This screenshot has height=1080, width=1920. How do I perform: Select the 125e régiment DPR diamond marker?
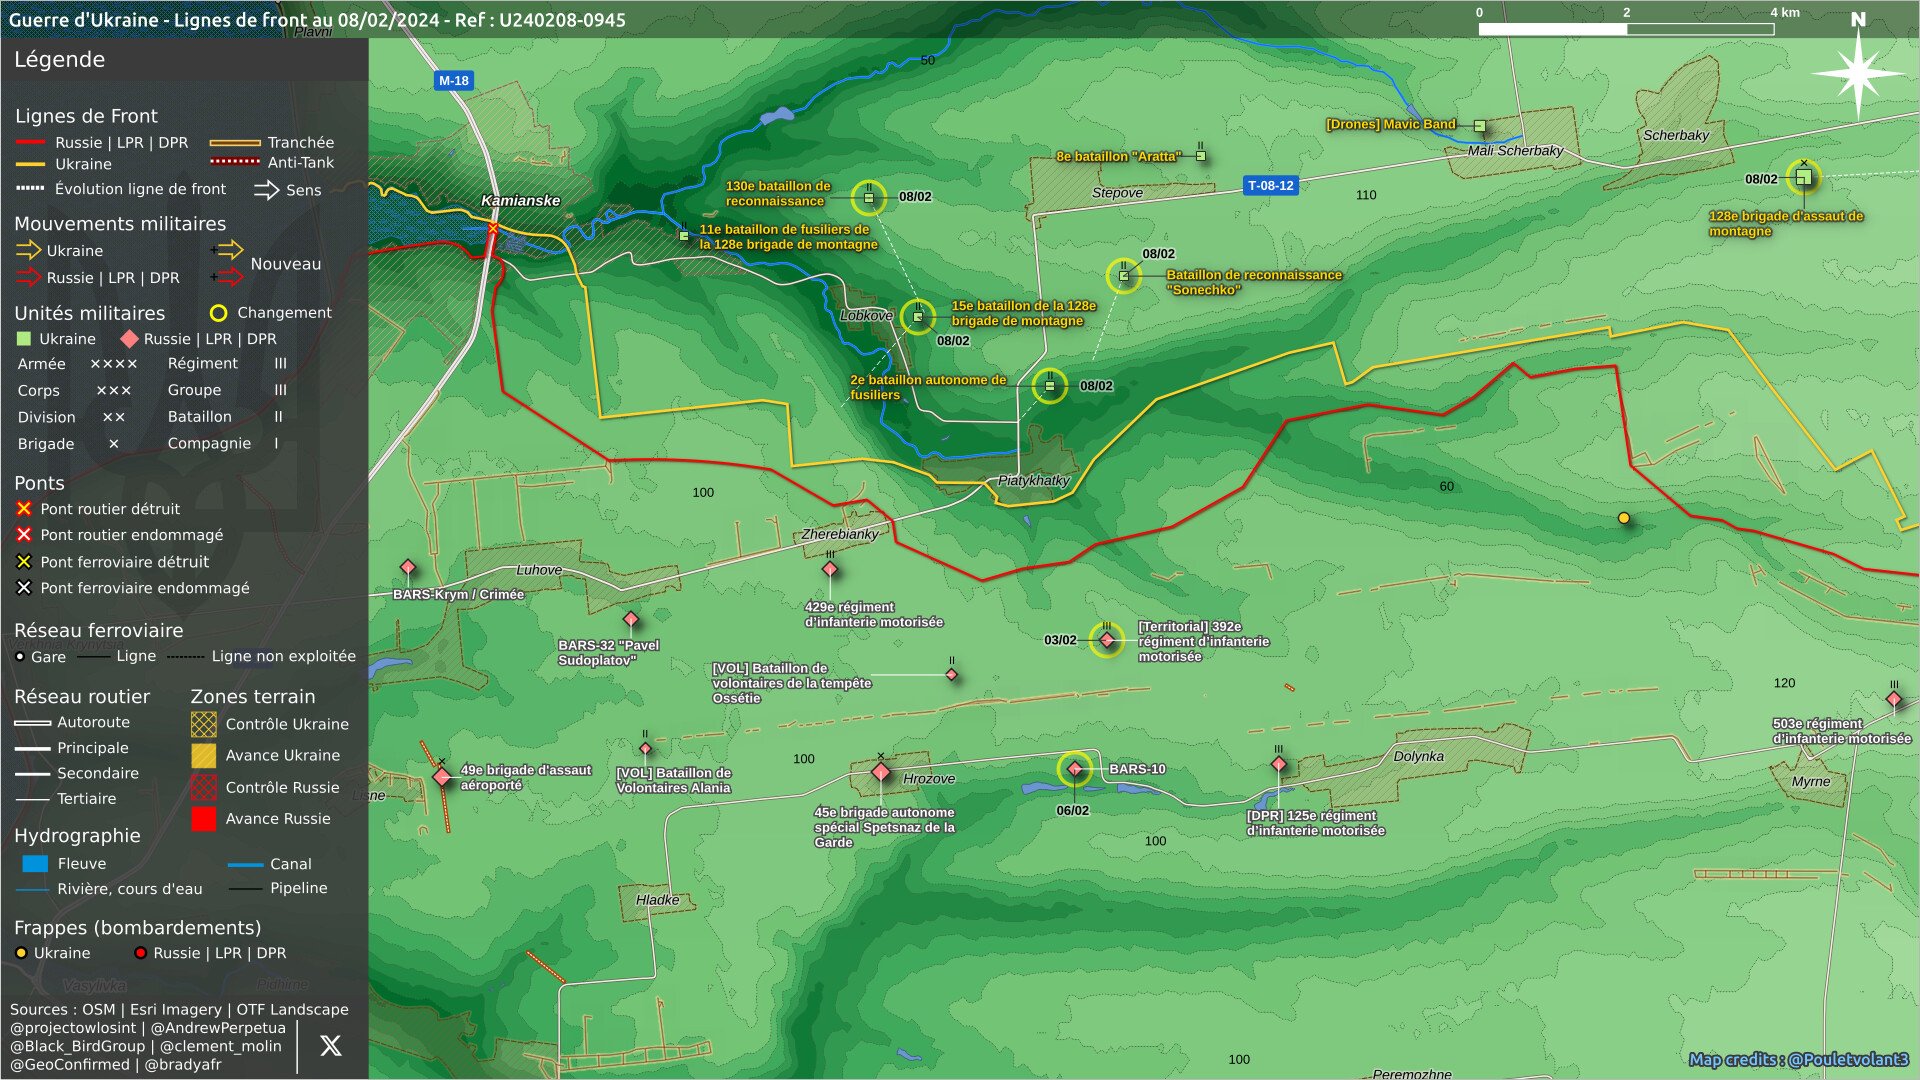click(1279, 764)
